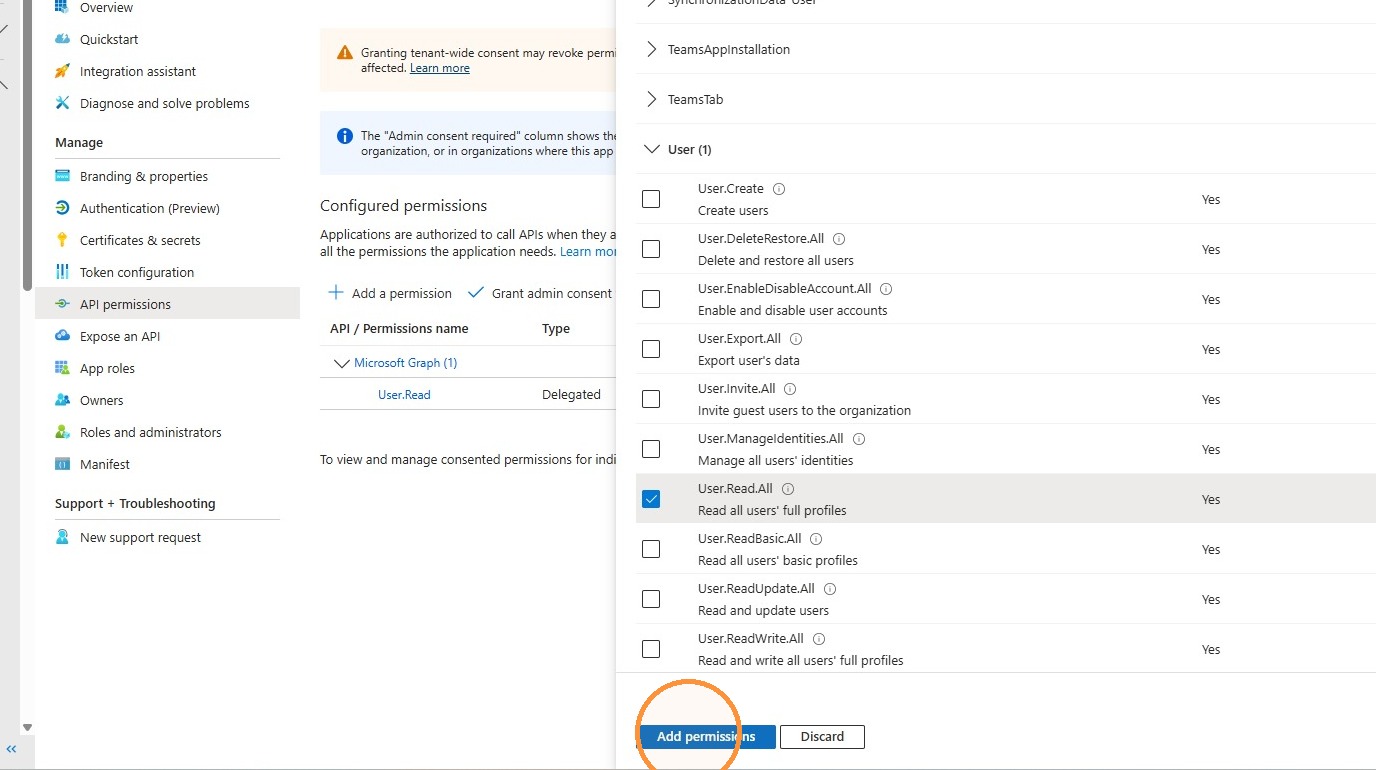Click info icon next to User.Read.All
This screenshot has width=1376, height=770.
tap(788, 489)
